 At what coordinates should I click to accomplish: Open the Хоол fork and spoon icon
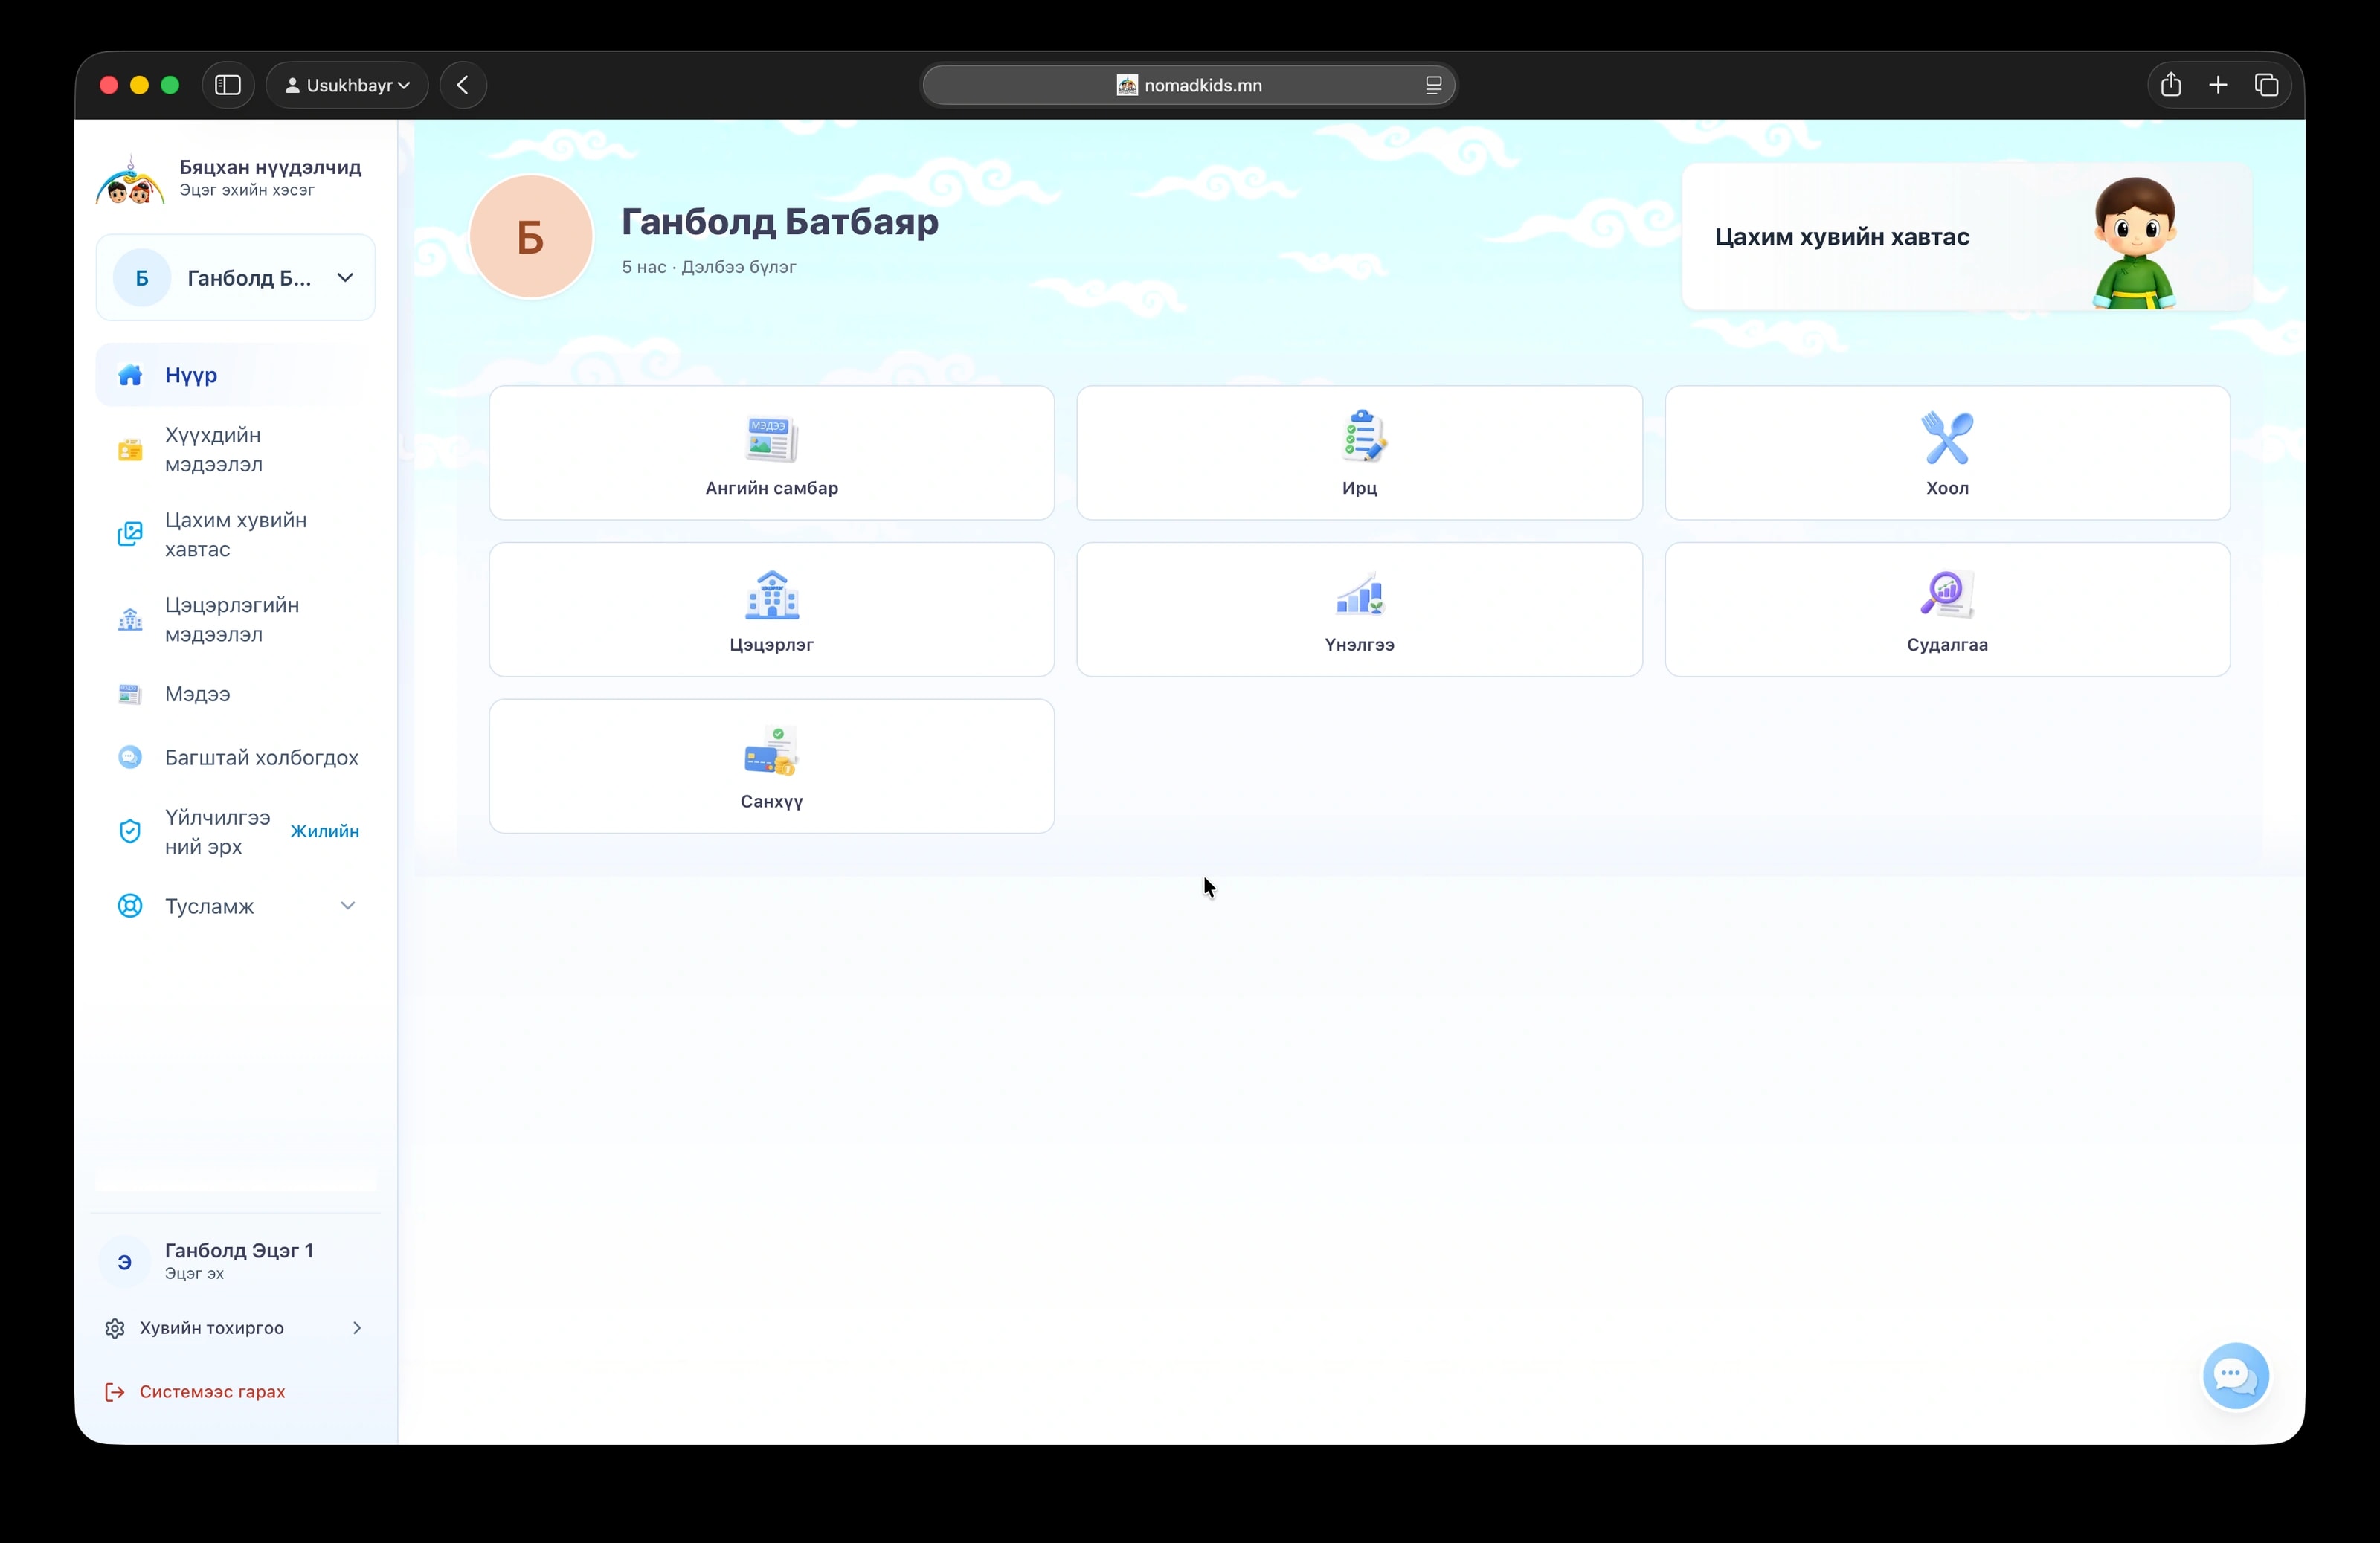1947,438
